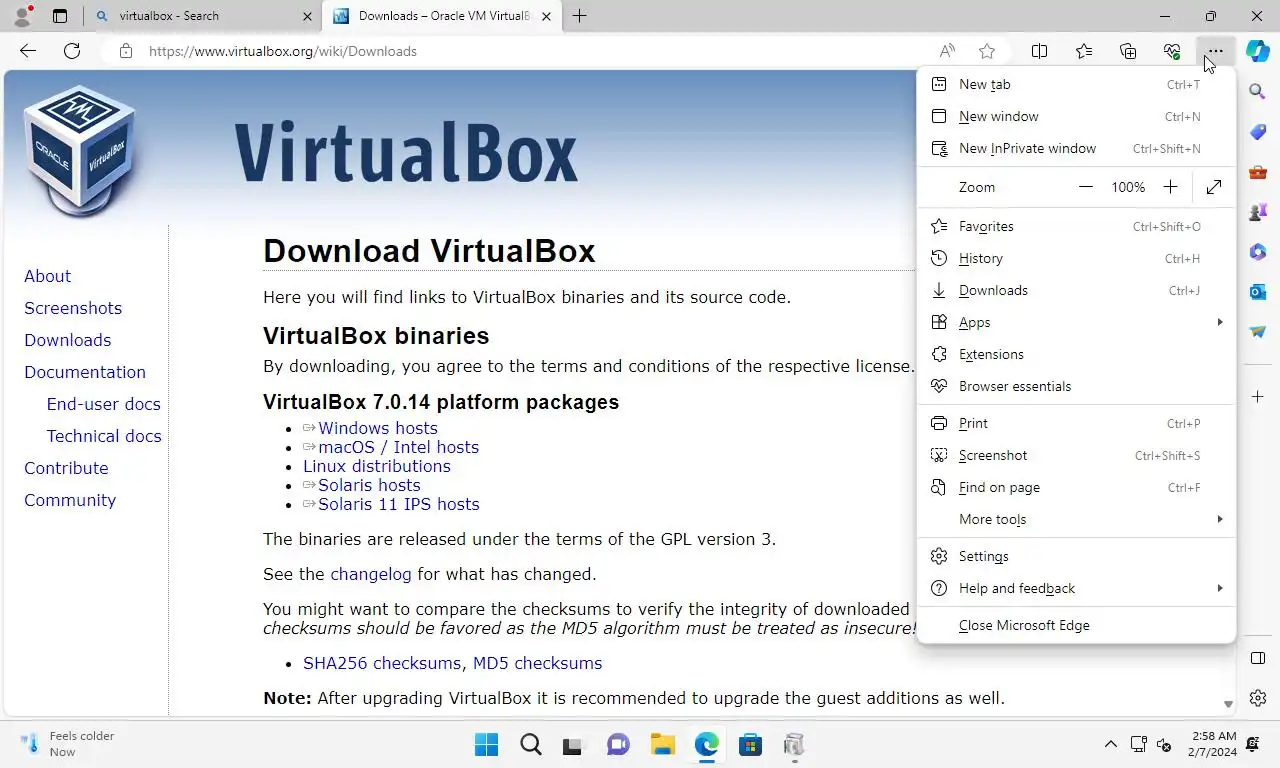This screenshot has height=768, width=1280.
Task: Open End-user docs in the sidebar
Action: coord(103,404)
